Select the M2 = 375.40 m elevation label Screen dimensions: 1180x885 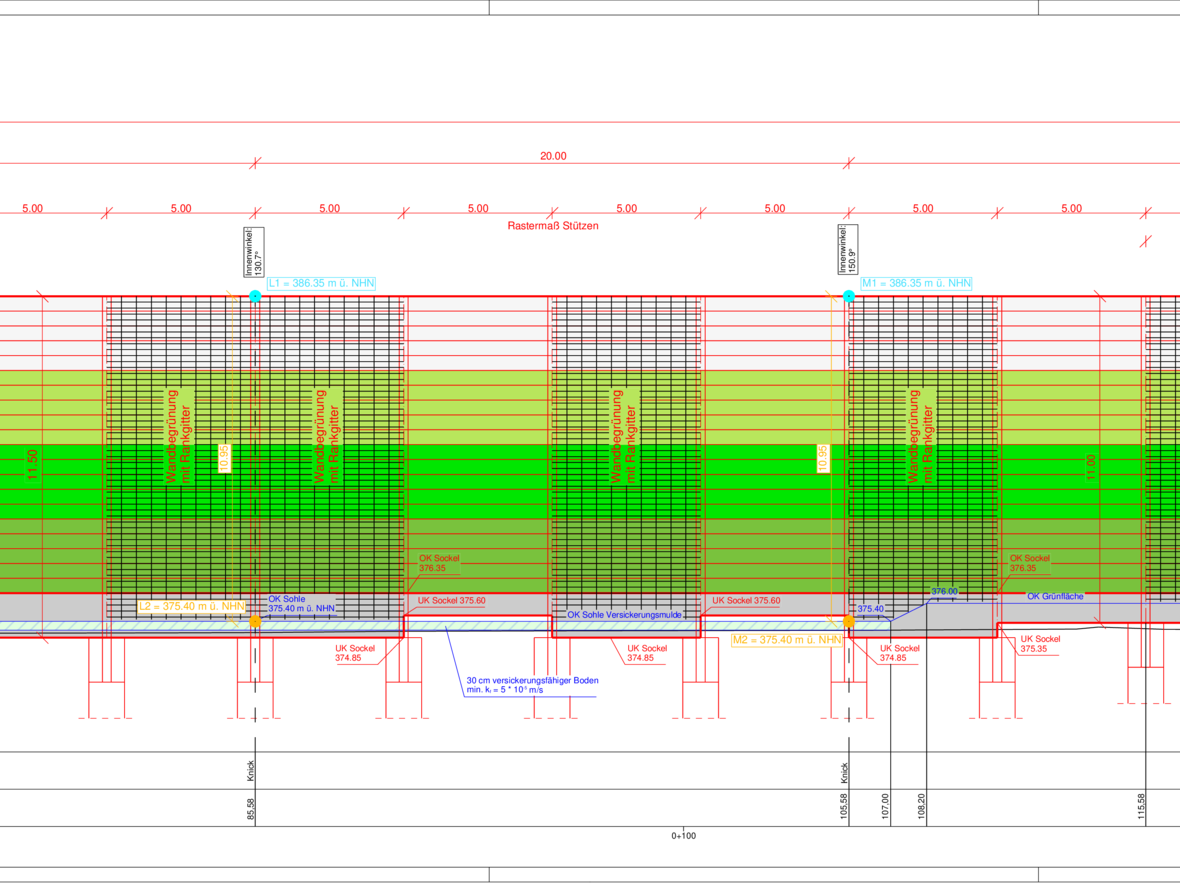tap(786, 639)
